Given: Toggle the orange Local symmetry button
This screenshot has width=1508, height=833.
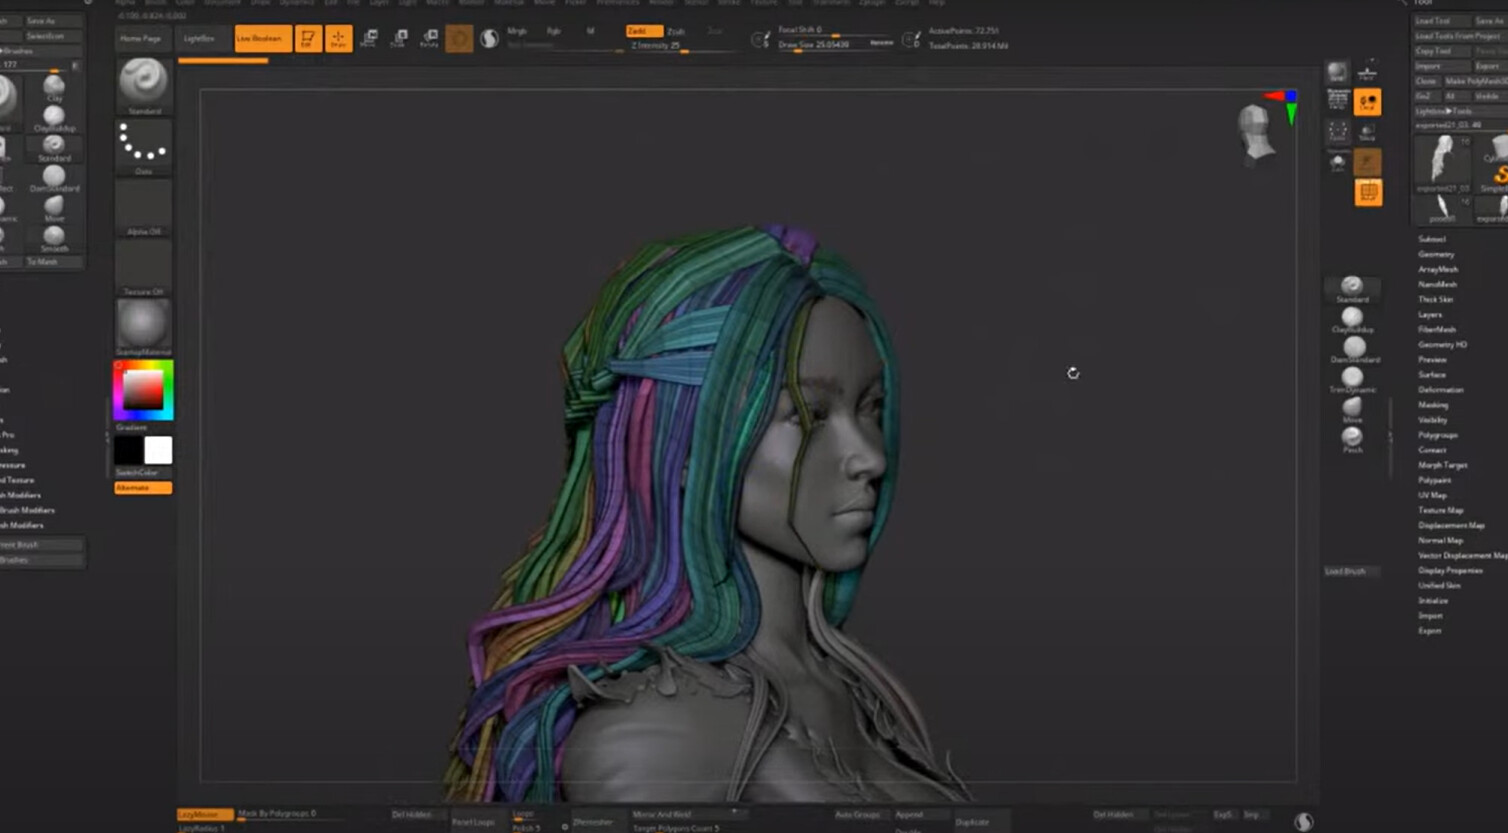Looking at the screenshot, I should (x=1367, y=102).
